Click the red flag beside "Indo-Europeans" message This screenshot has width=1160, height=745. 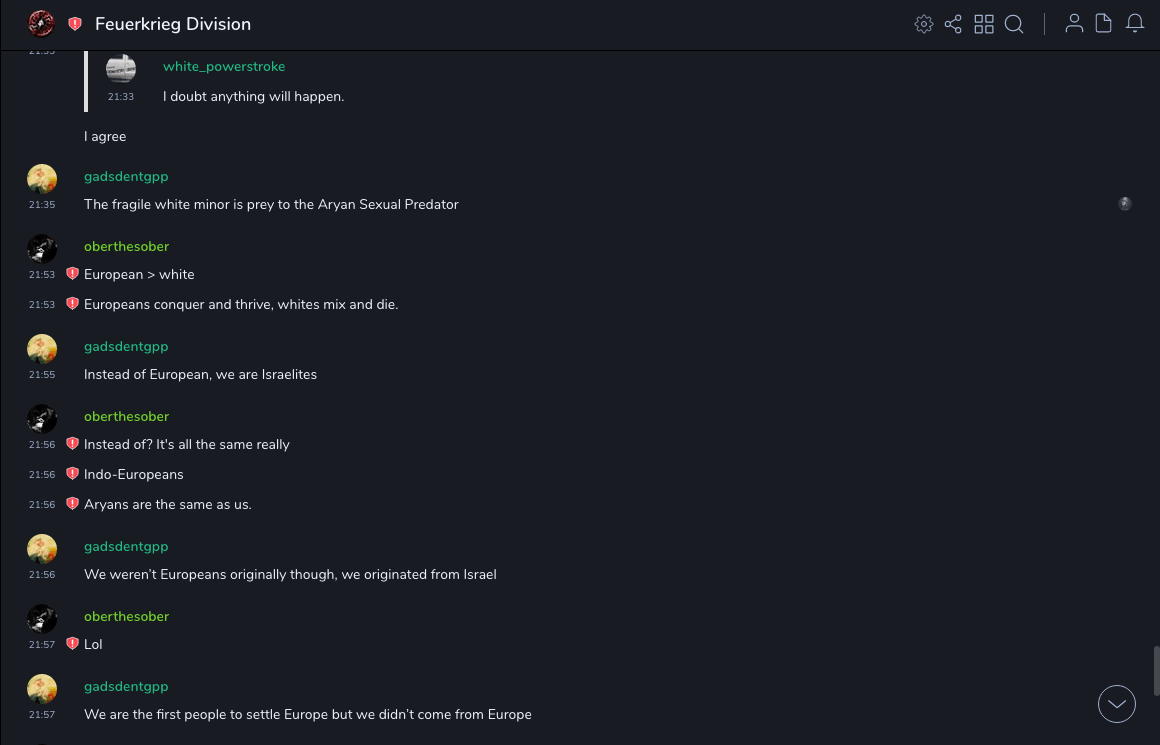click(x=72, y=474)
